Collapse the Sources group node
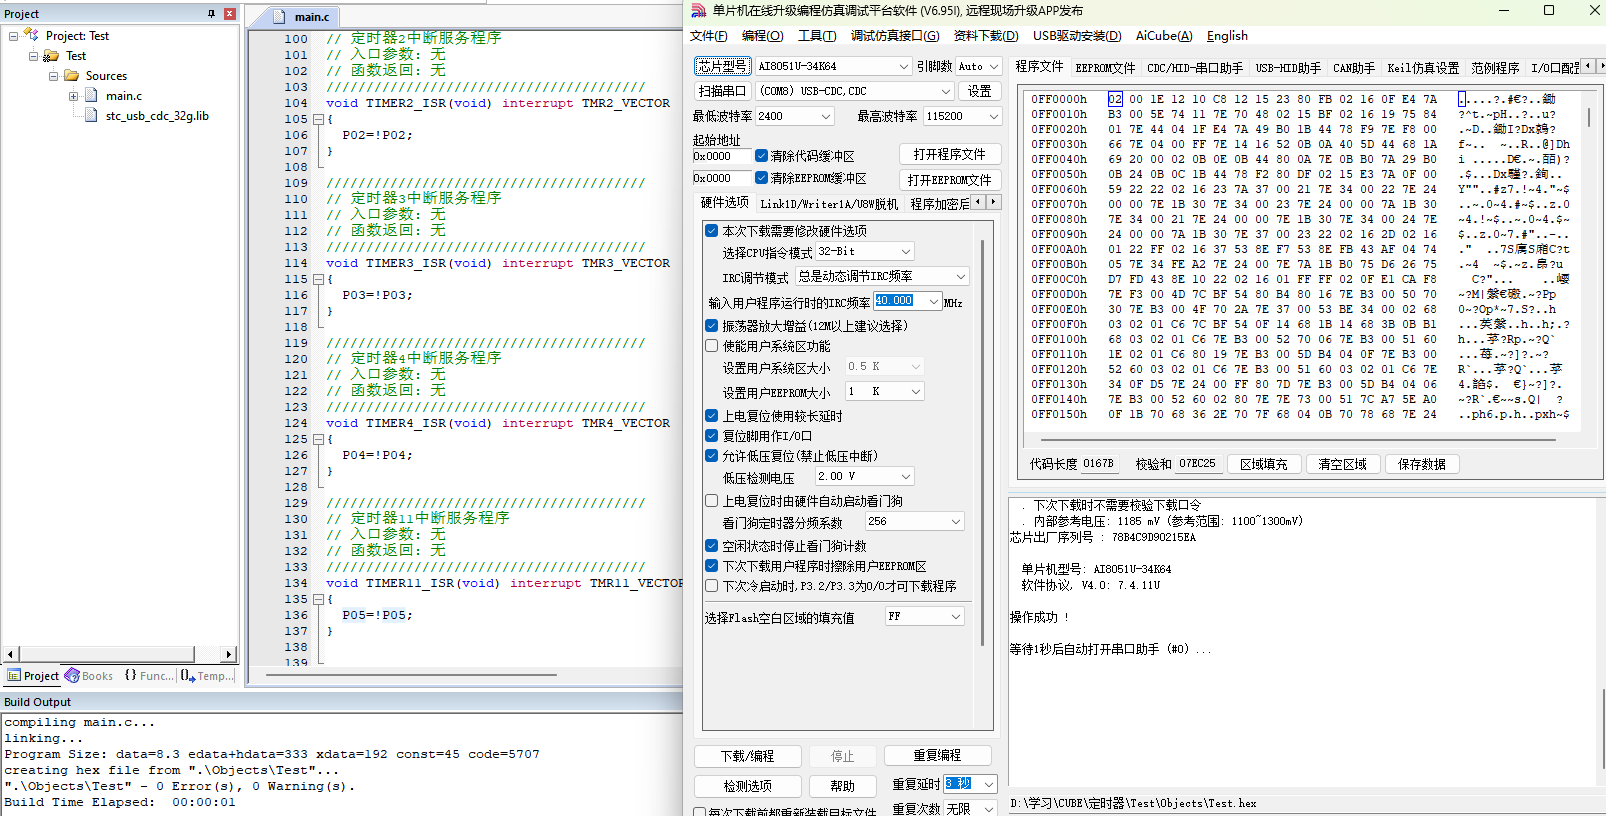 click(53, 76)
